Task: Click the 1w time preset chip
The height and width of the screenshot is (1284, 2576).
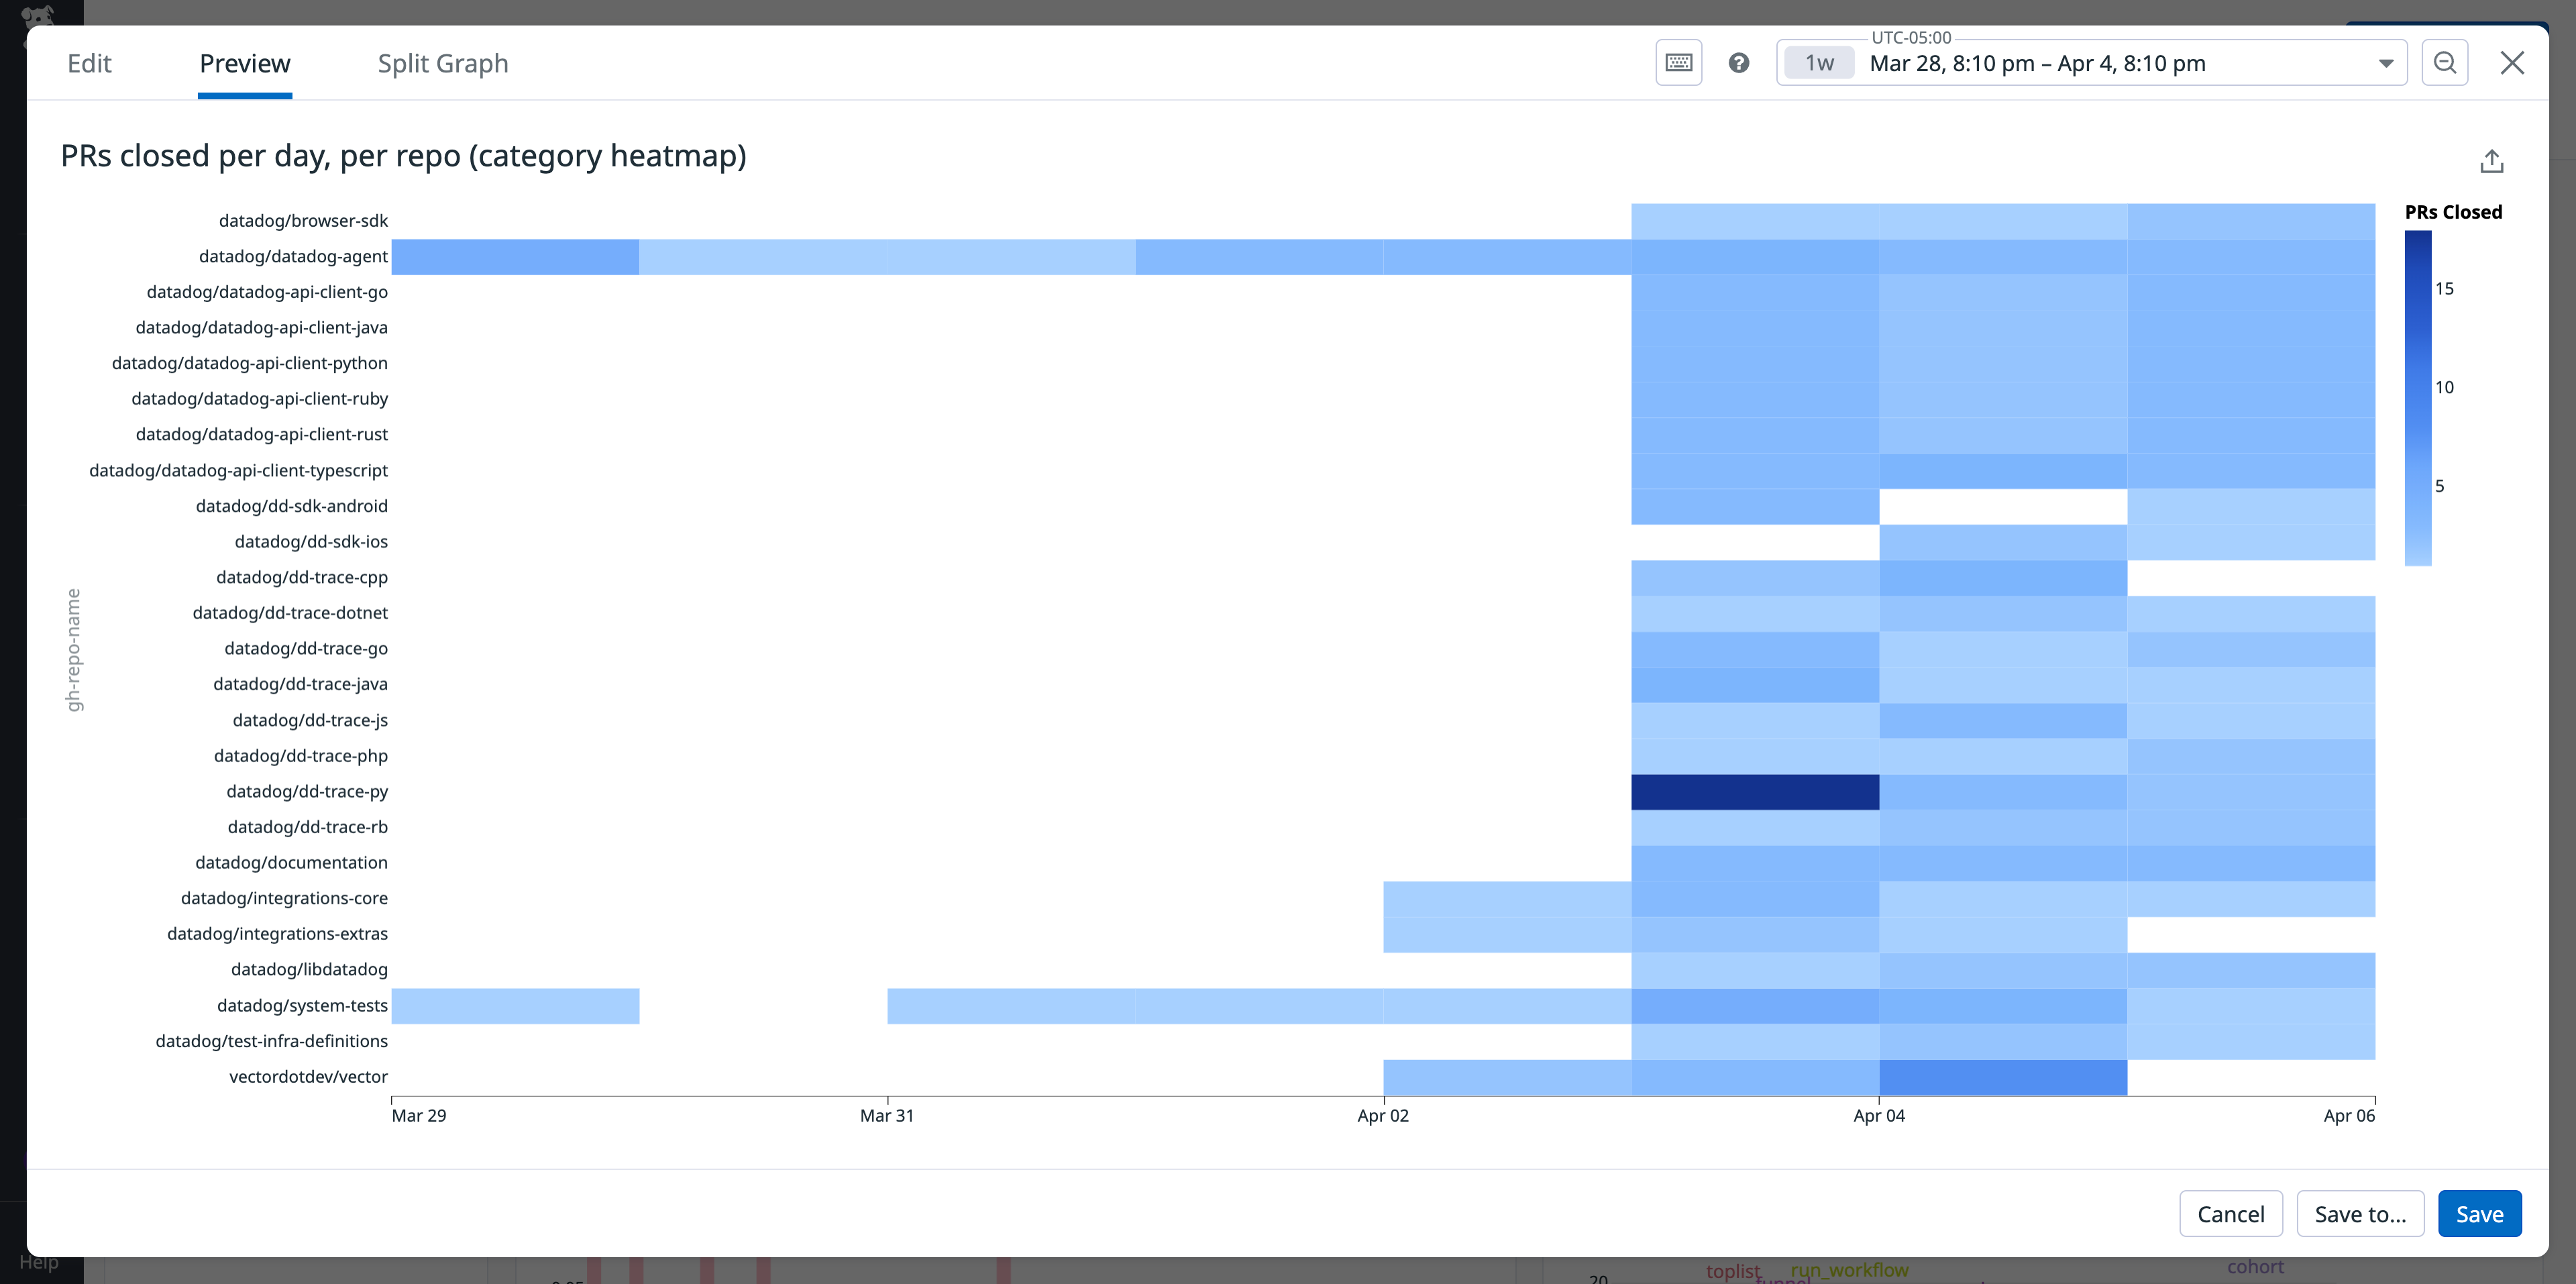Action: tap(1818, 62)
